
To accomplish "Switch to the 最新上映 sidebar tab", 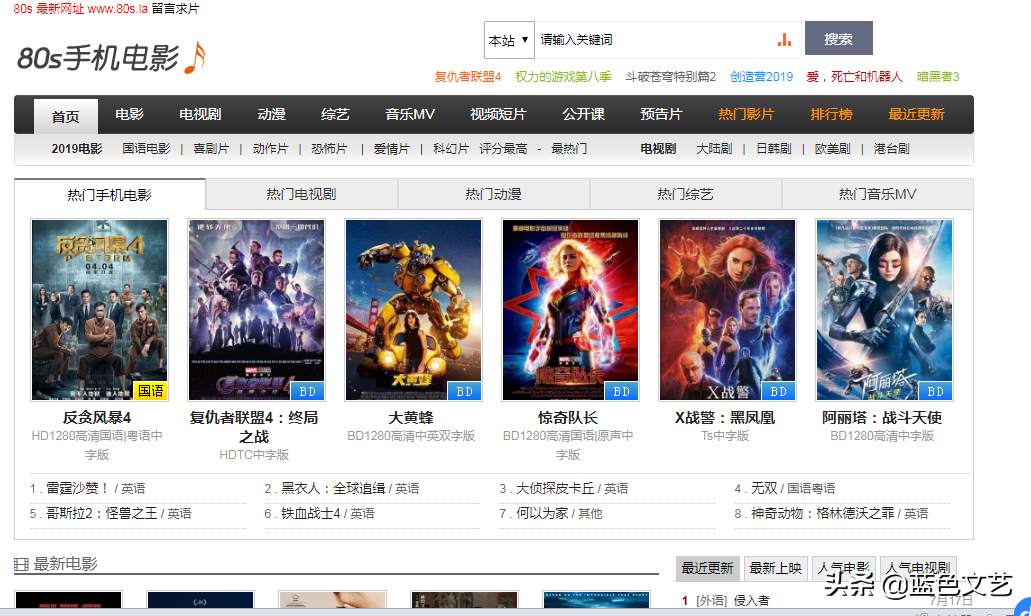I will pos(775,568).
